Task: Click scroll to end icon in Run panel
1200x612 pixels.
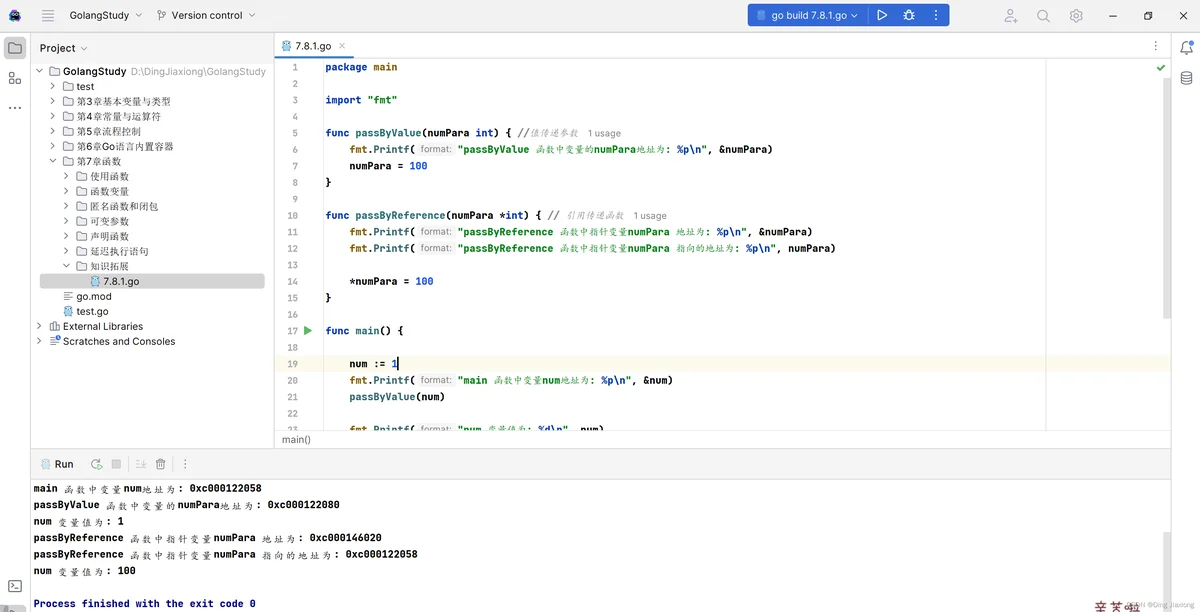Action: (x=141, y=464)
